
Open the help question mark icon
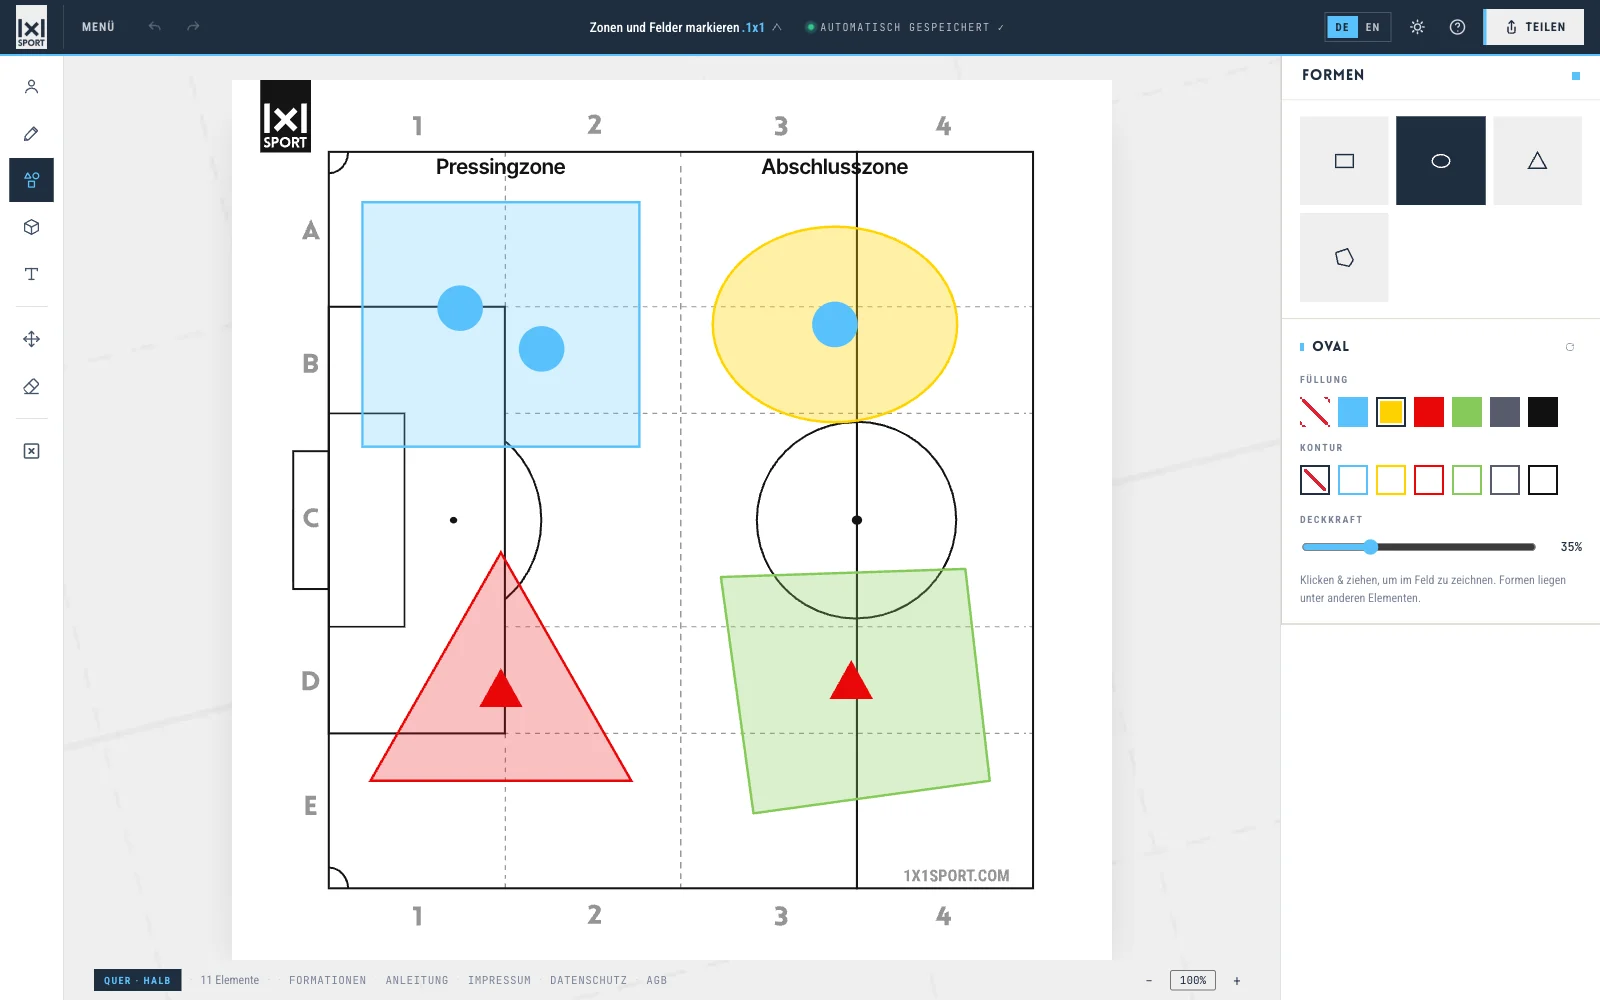(1457, 27)
